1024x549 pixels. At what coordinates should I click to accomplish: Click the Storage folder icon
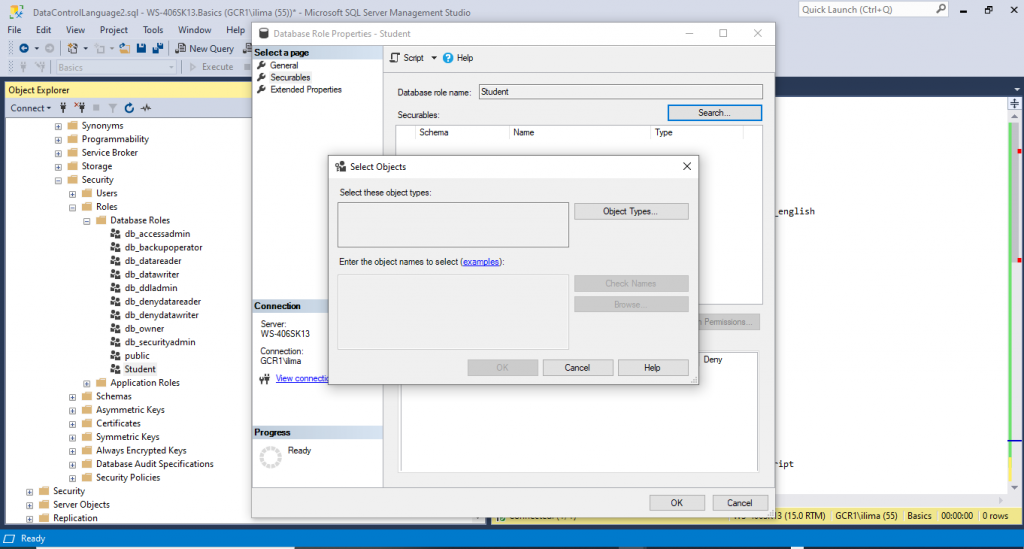(72, 166)
